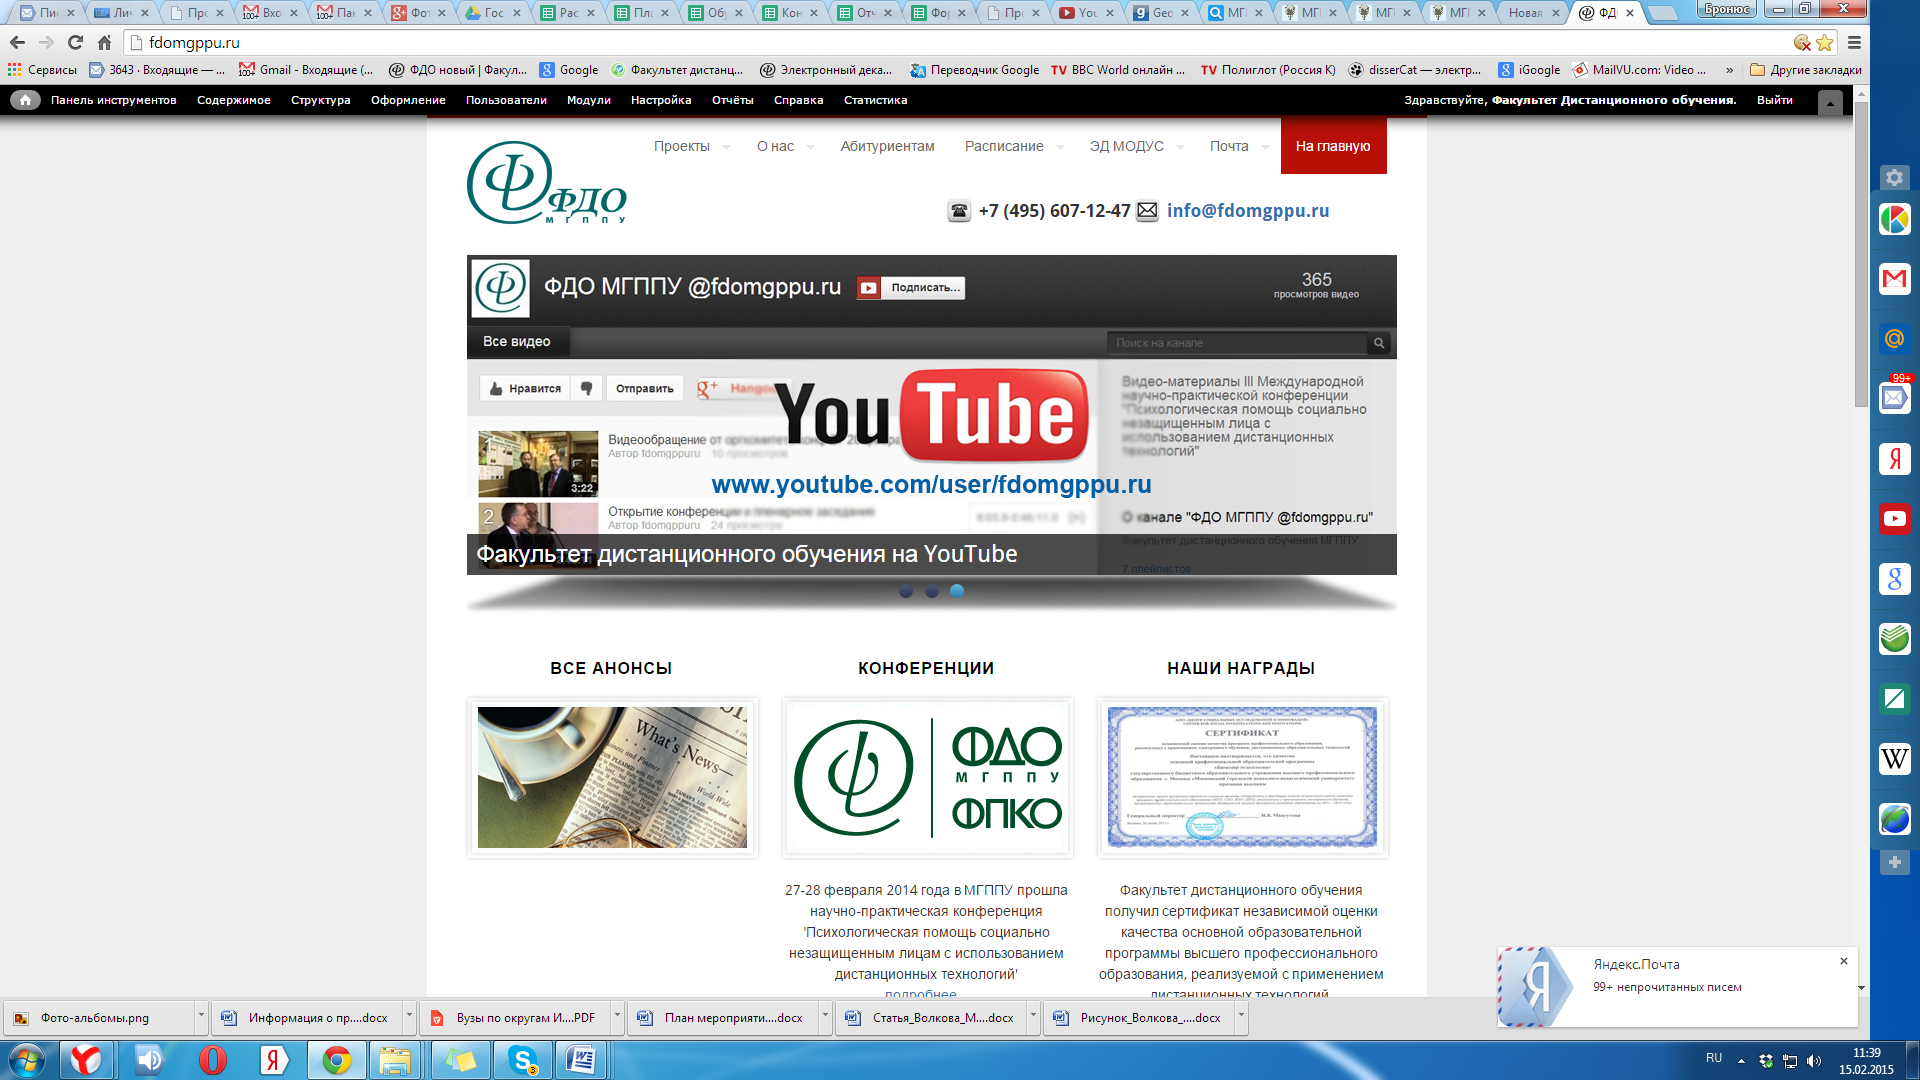Open Оформление admin menu

pyautogui.click(x=408, y=100)
